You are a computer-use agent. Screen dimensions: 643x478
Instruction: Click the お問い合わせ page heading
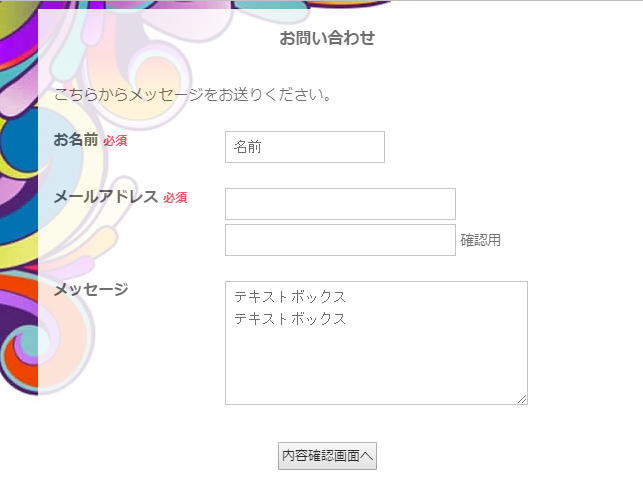tap(327, 39)
